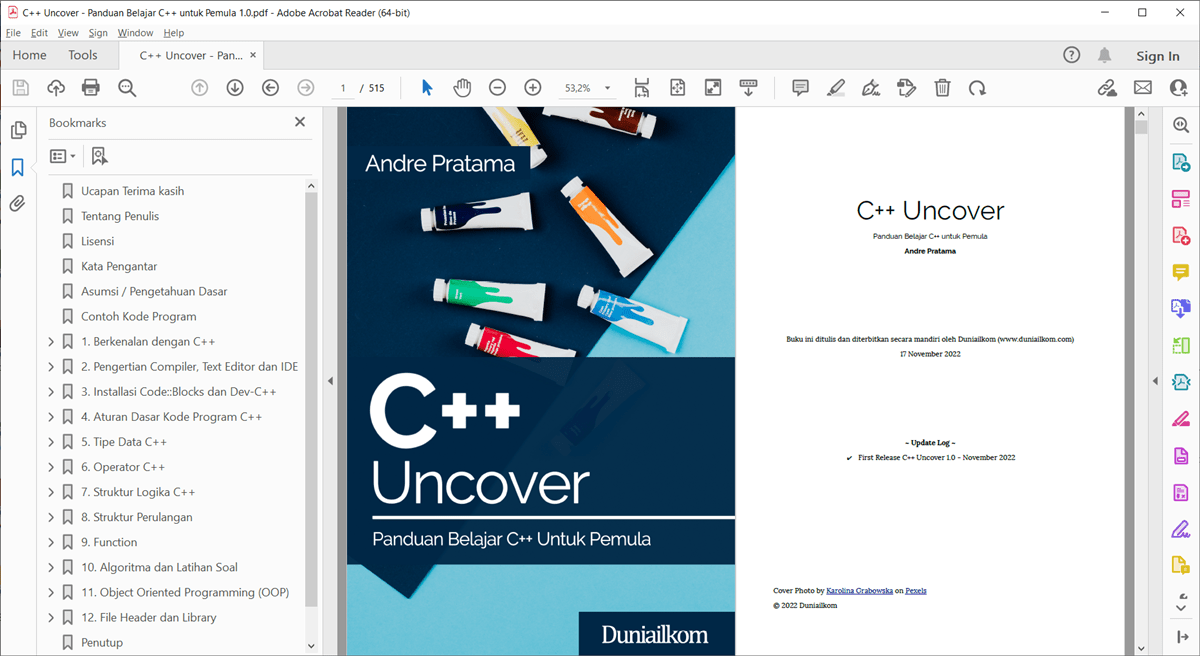Open the Window menu
The width and height of the screenshot is (1200, 656).
136,33
